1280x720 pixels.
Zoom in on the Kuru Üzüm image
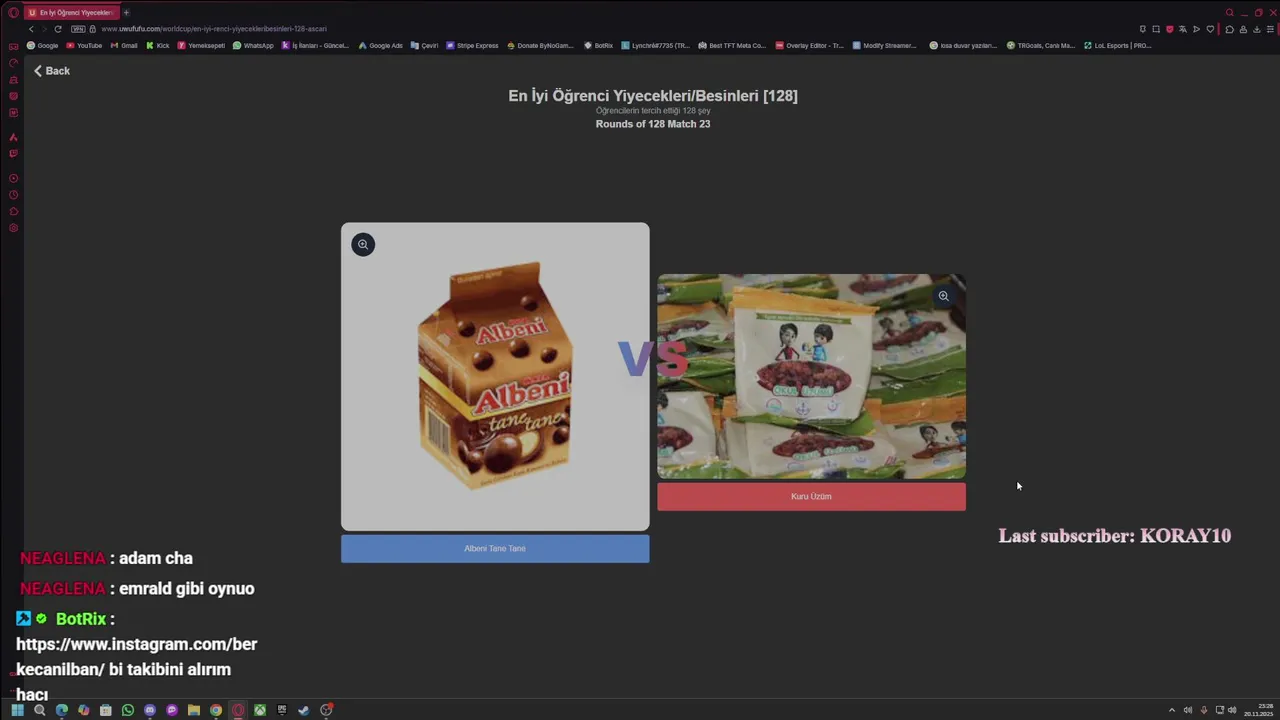pyautogui.click(x=943, y=296)
